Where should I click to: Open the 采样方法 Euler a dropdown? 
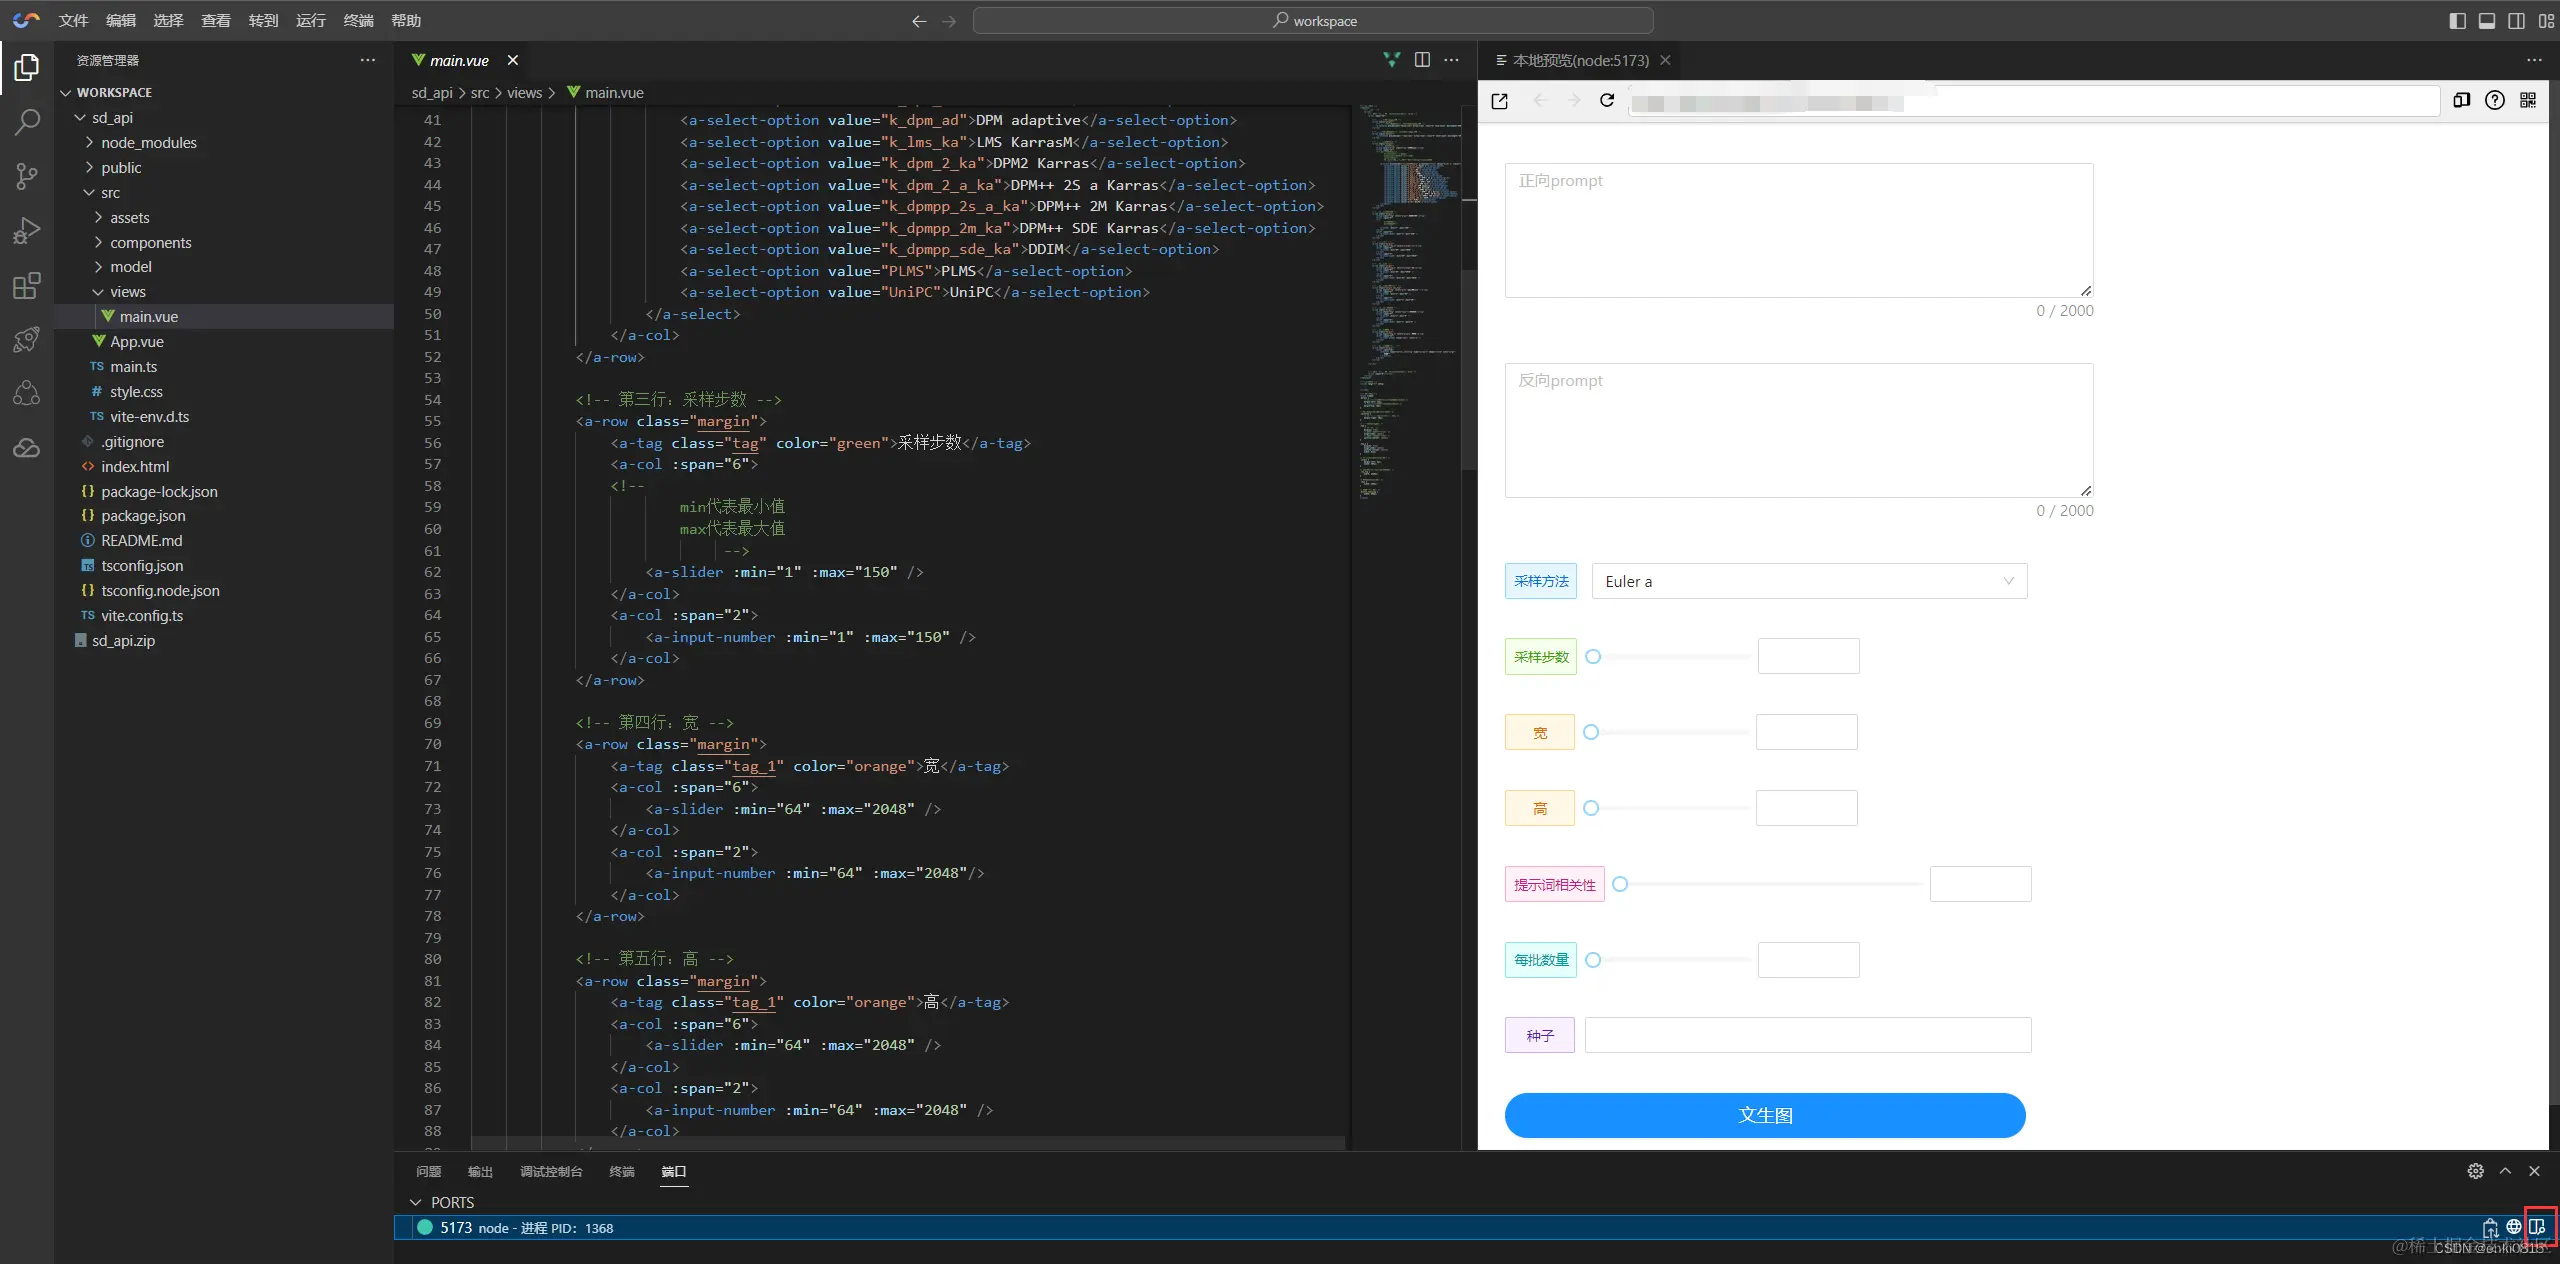pos(1809,581)
